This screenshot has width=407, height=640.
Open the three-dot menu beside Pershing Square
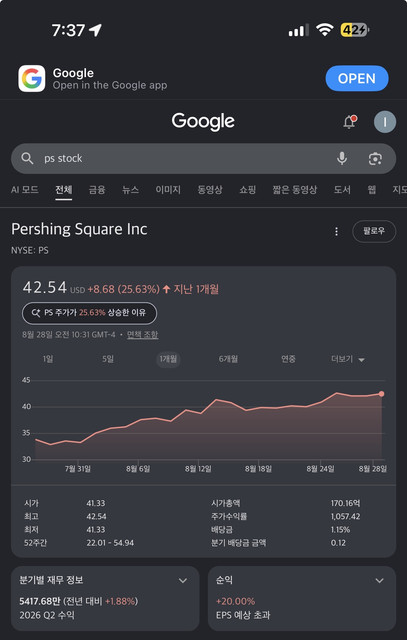tap(336, 231)
